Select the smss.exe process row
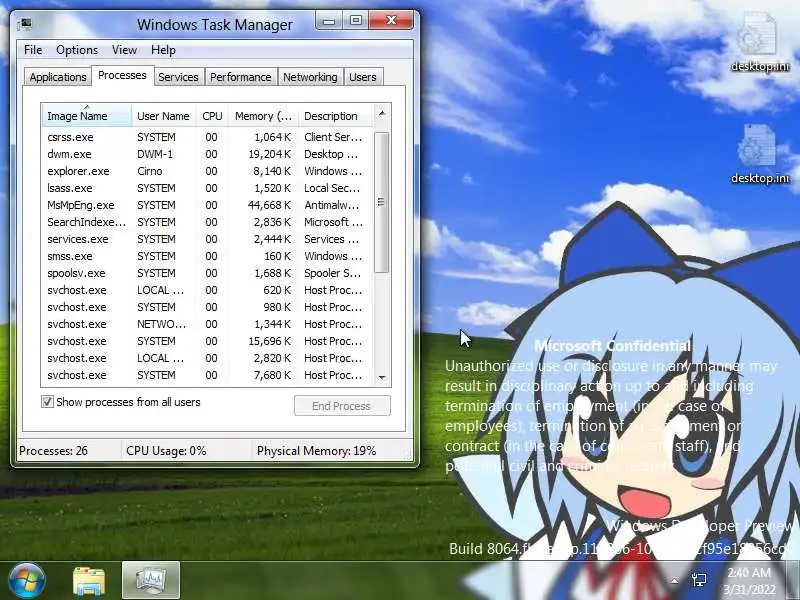The height and width of the screenshot is (600, 800). [x=207, y=256]
